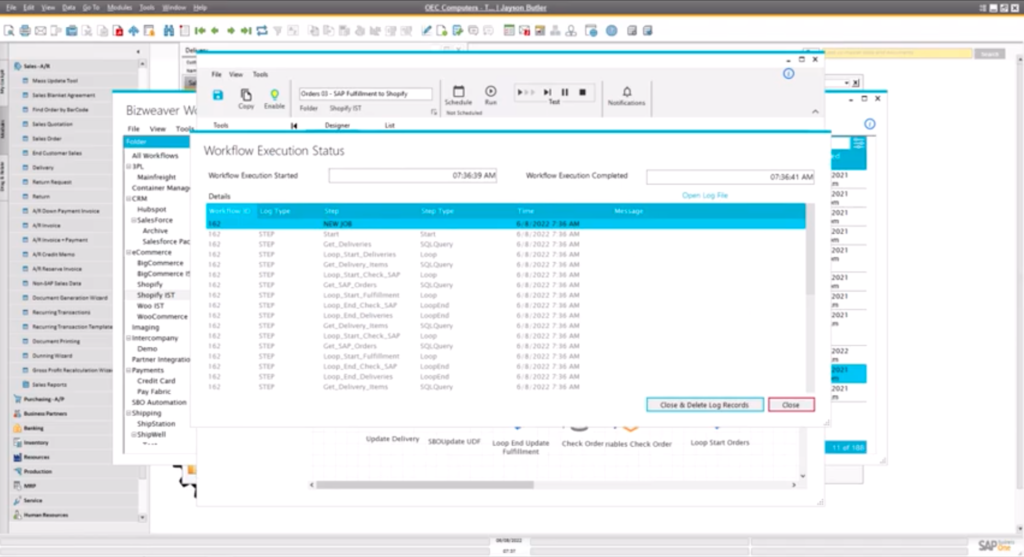Image resolution: width=1024 pixels, height=557 pixels.
Task: Open the File menu in the SAP menu bar
Action: (10, 8)
